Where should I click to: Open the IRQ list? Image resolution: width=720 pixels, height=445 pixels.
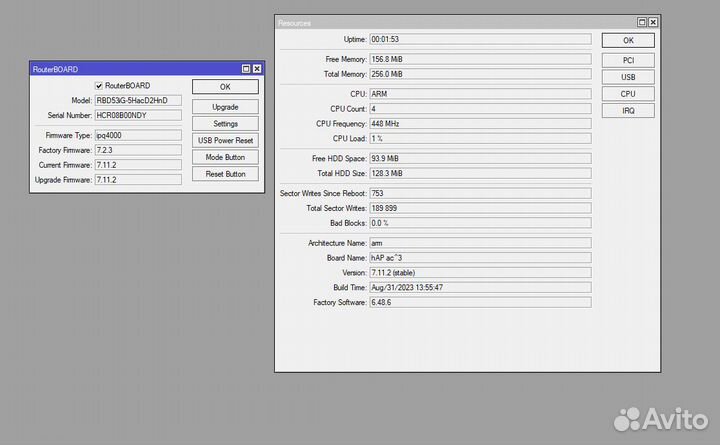(x=628, y=111)
